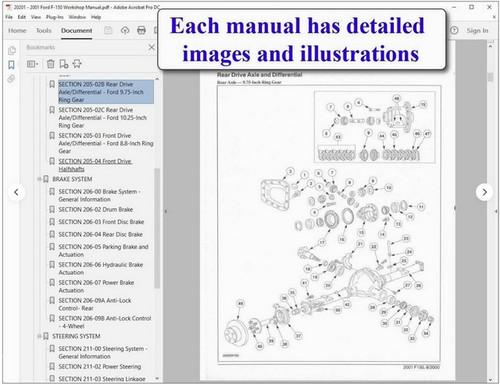
Task: Click the Sign In link
Action: pyautogui.click(x=477, y=31)
